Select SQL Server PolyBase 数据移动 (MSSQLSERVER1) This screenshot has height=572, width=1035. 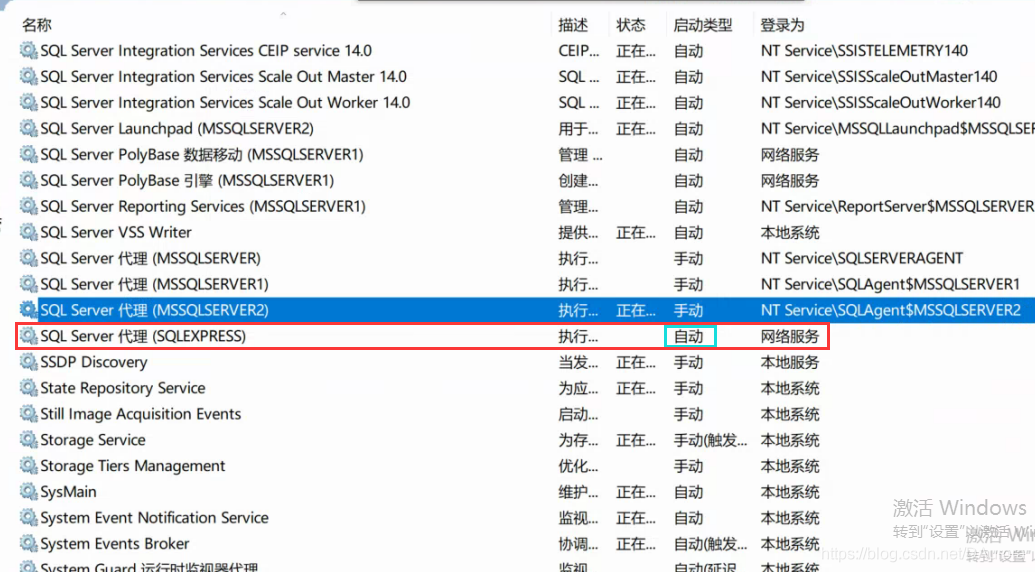(x=202, y=154)
